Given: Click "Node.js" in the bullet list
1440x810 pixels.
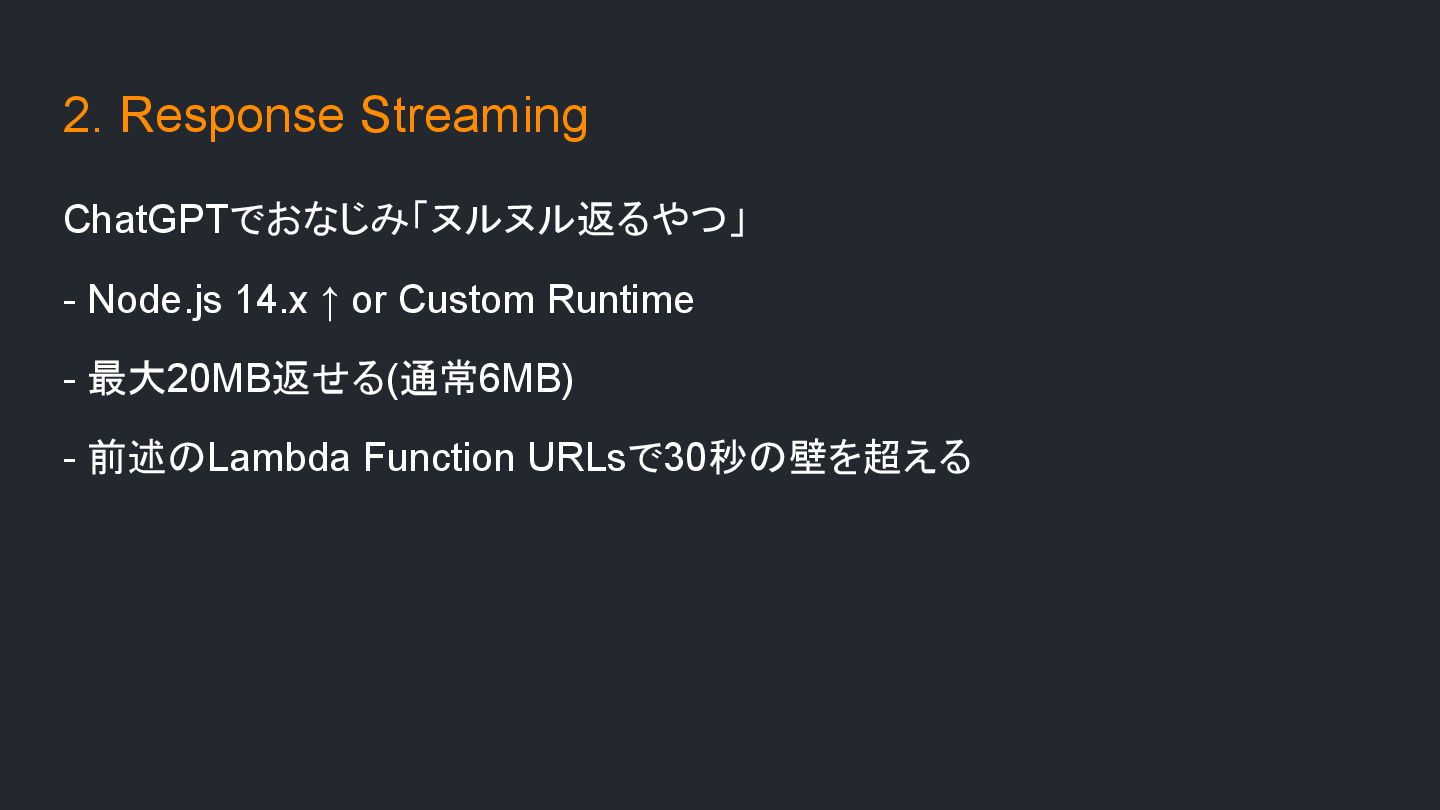Looking at the screenshot, I should pyautogui.click(x=154, y=300).
